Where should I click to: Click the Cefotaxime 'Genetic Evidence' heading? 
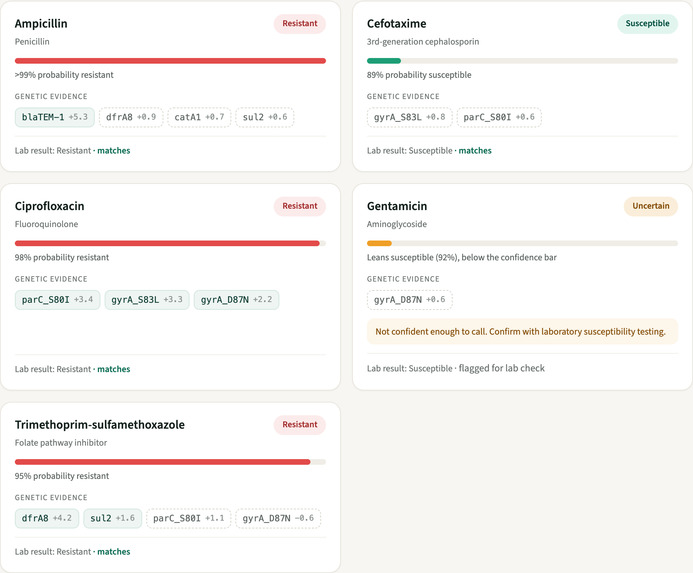tap(403, 96)
